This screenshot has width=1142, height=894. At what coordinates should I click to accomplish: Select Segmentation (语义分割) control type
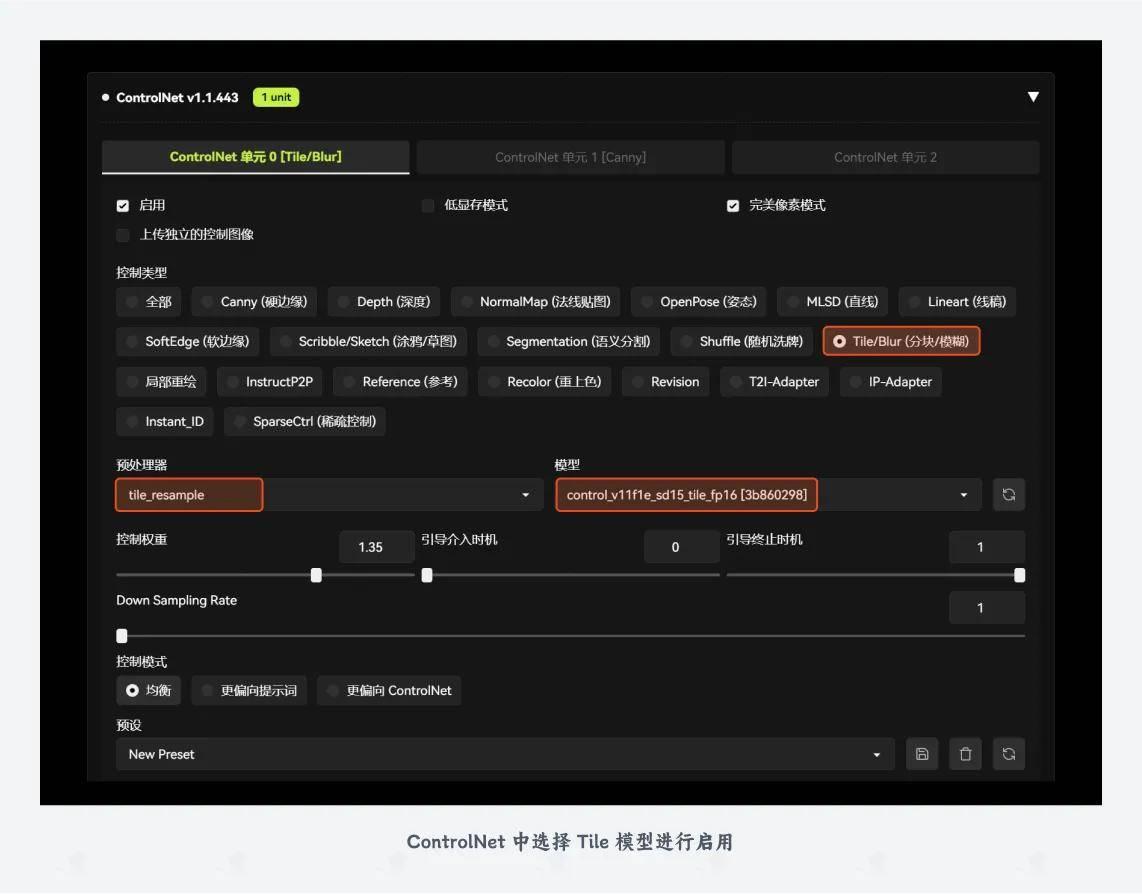point(568,342)
